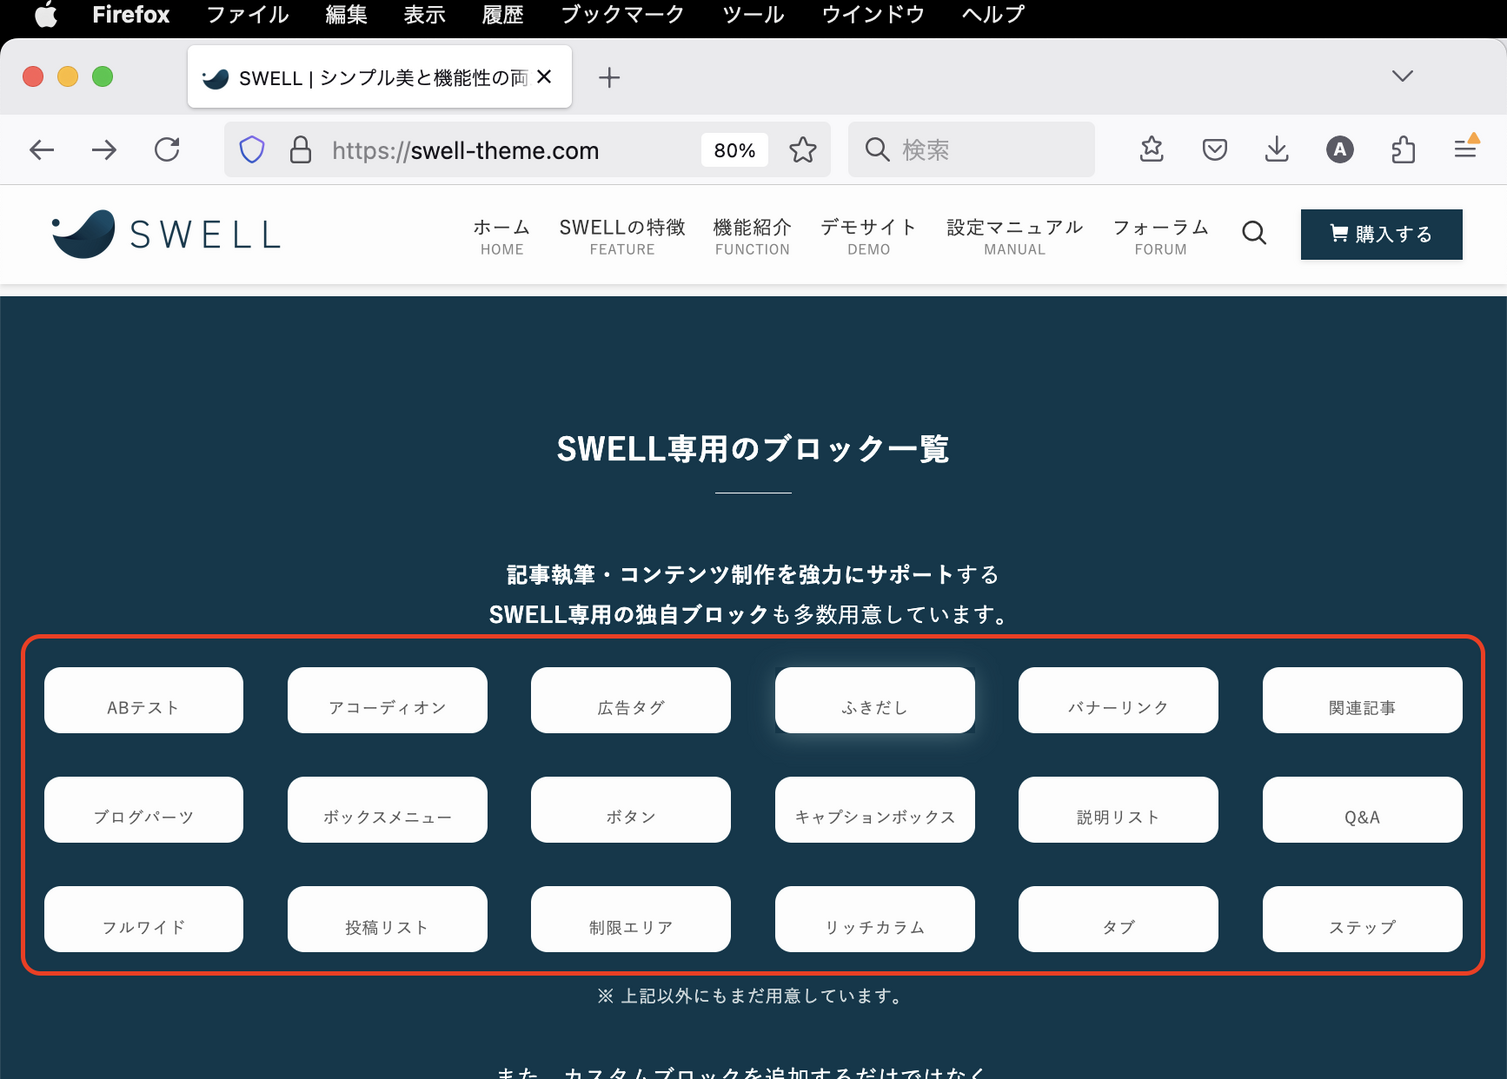Select the 制限エリア block card
This screenshot has width=1507, height=1079.
pyautogui.click(x=631, y=919)
